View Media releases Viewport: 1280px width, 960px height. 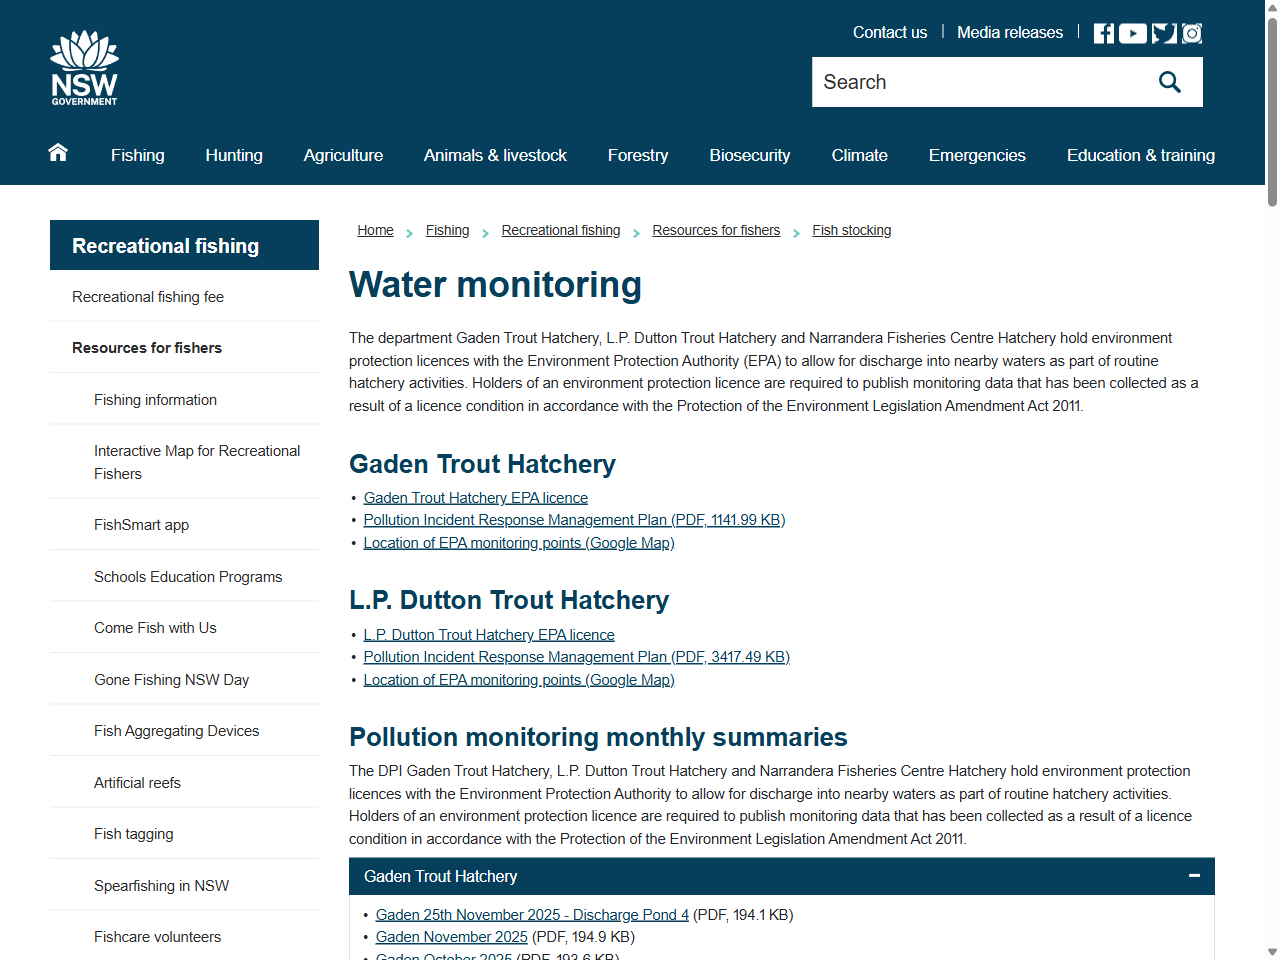tap(1009, 32)
